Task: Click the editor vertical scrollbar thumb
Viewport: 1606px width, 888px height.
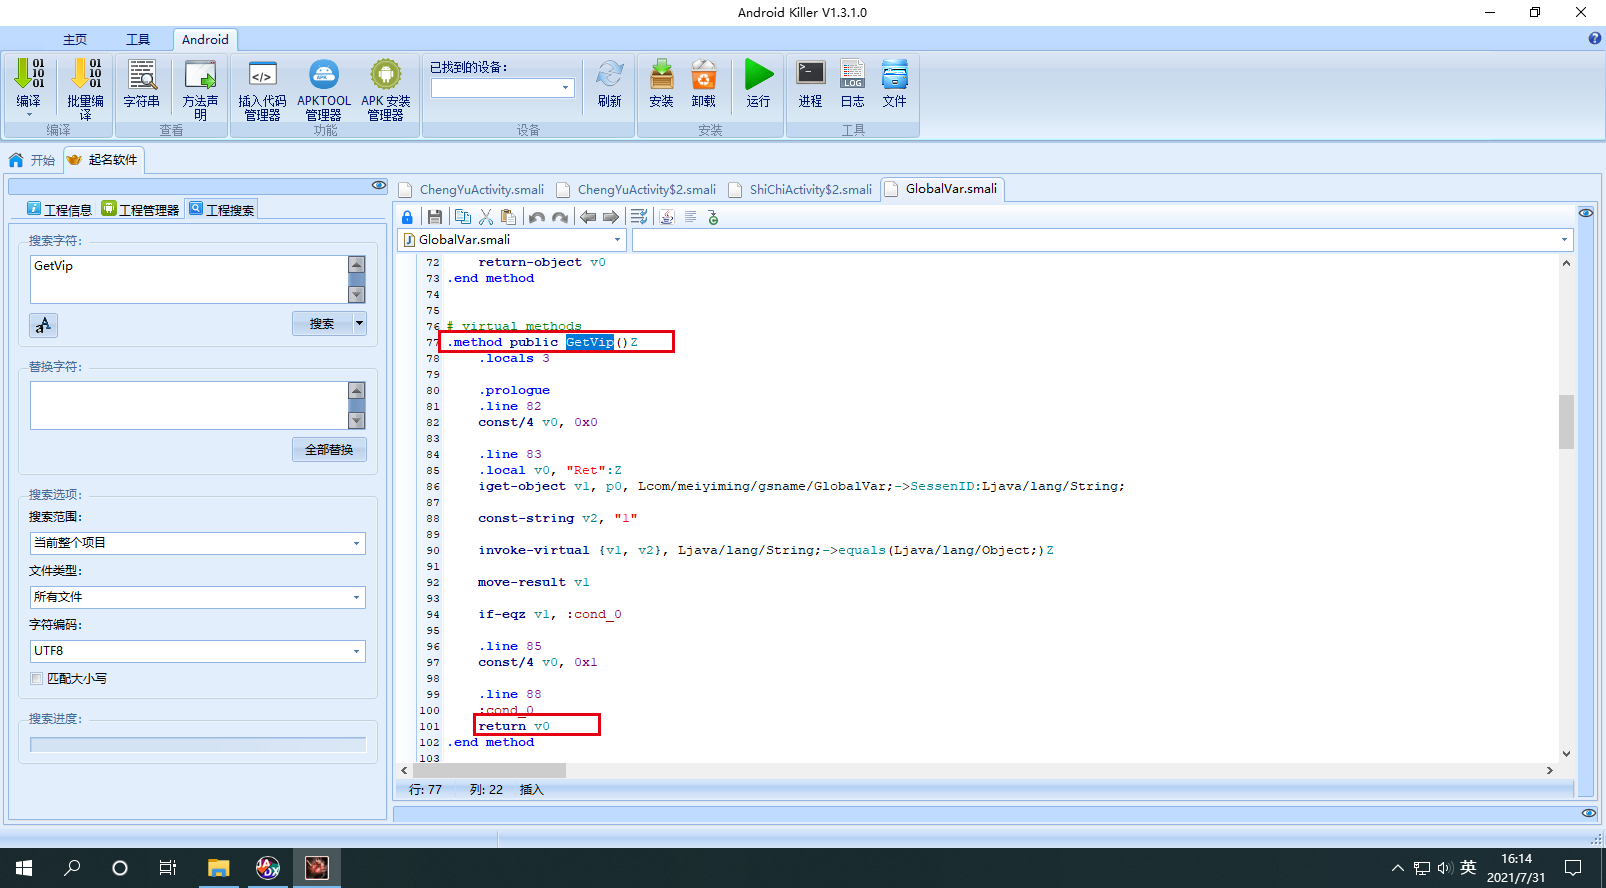Action: [x=1566, y=422]
